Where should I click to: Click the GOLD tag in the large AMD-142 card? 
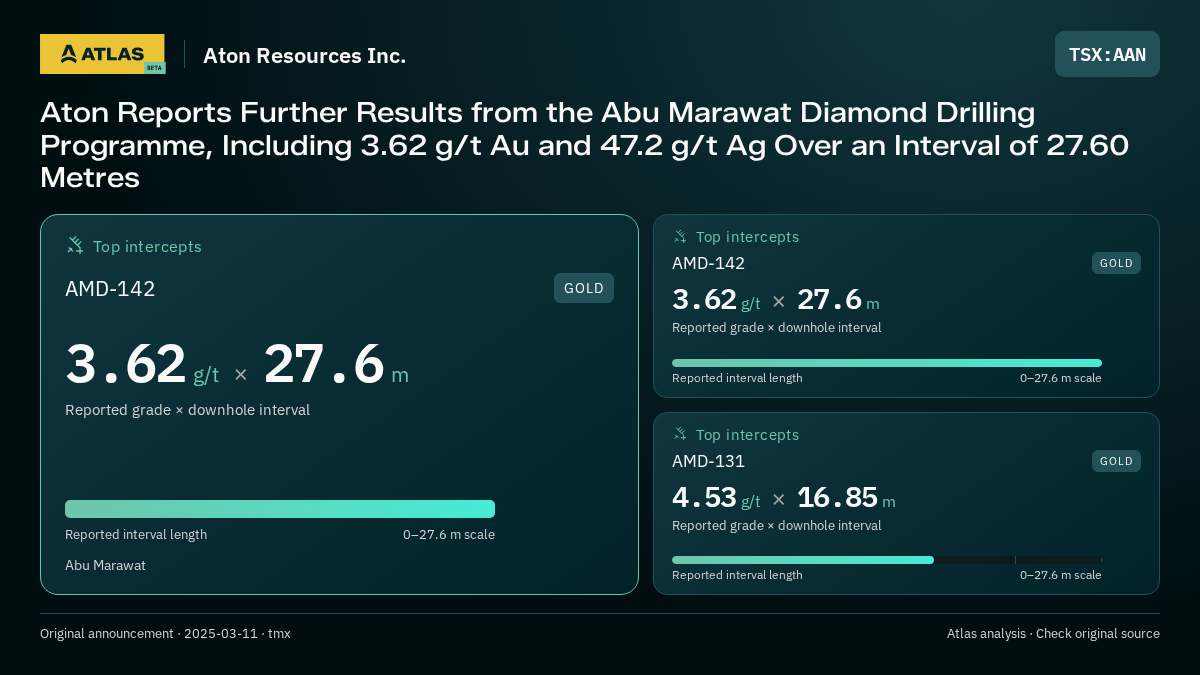coord(584,288)
